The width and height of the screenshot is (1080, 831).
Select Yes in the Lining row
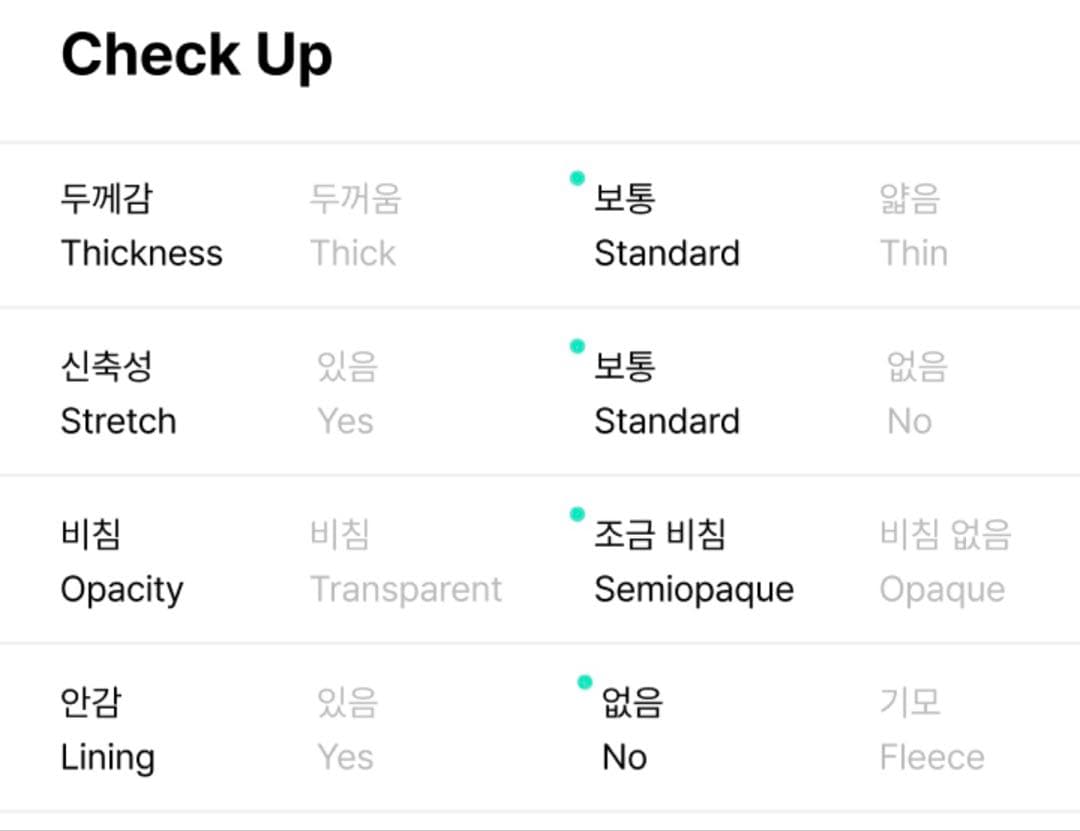[346, 730]
